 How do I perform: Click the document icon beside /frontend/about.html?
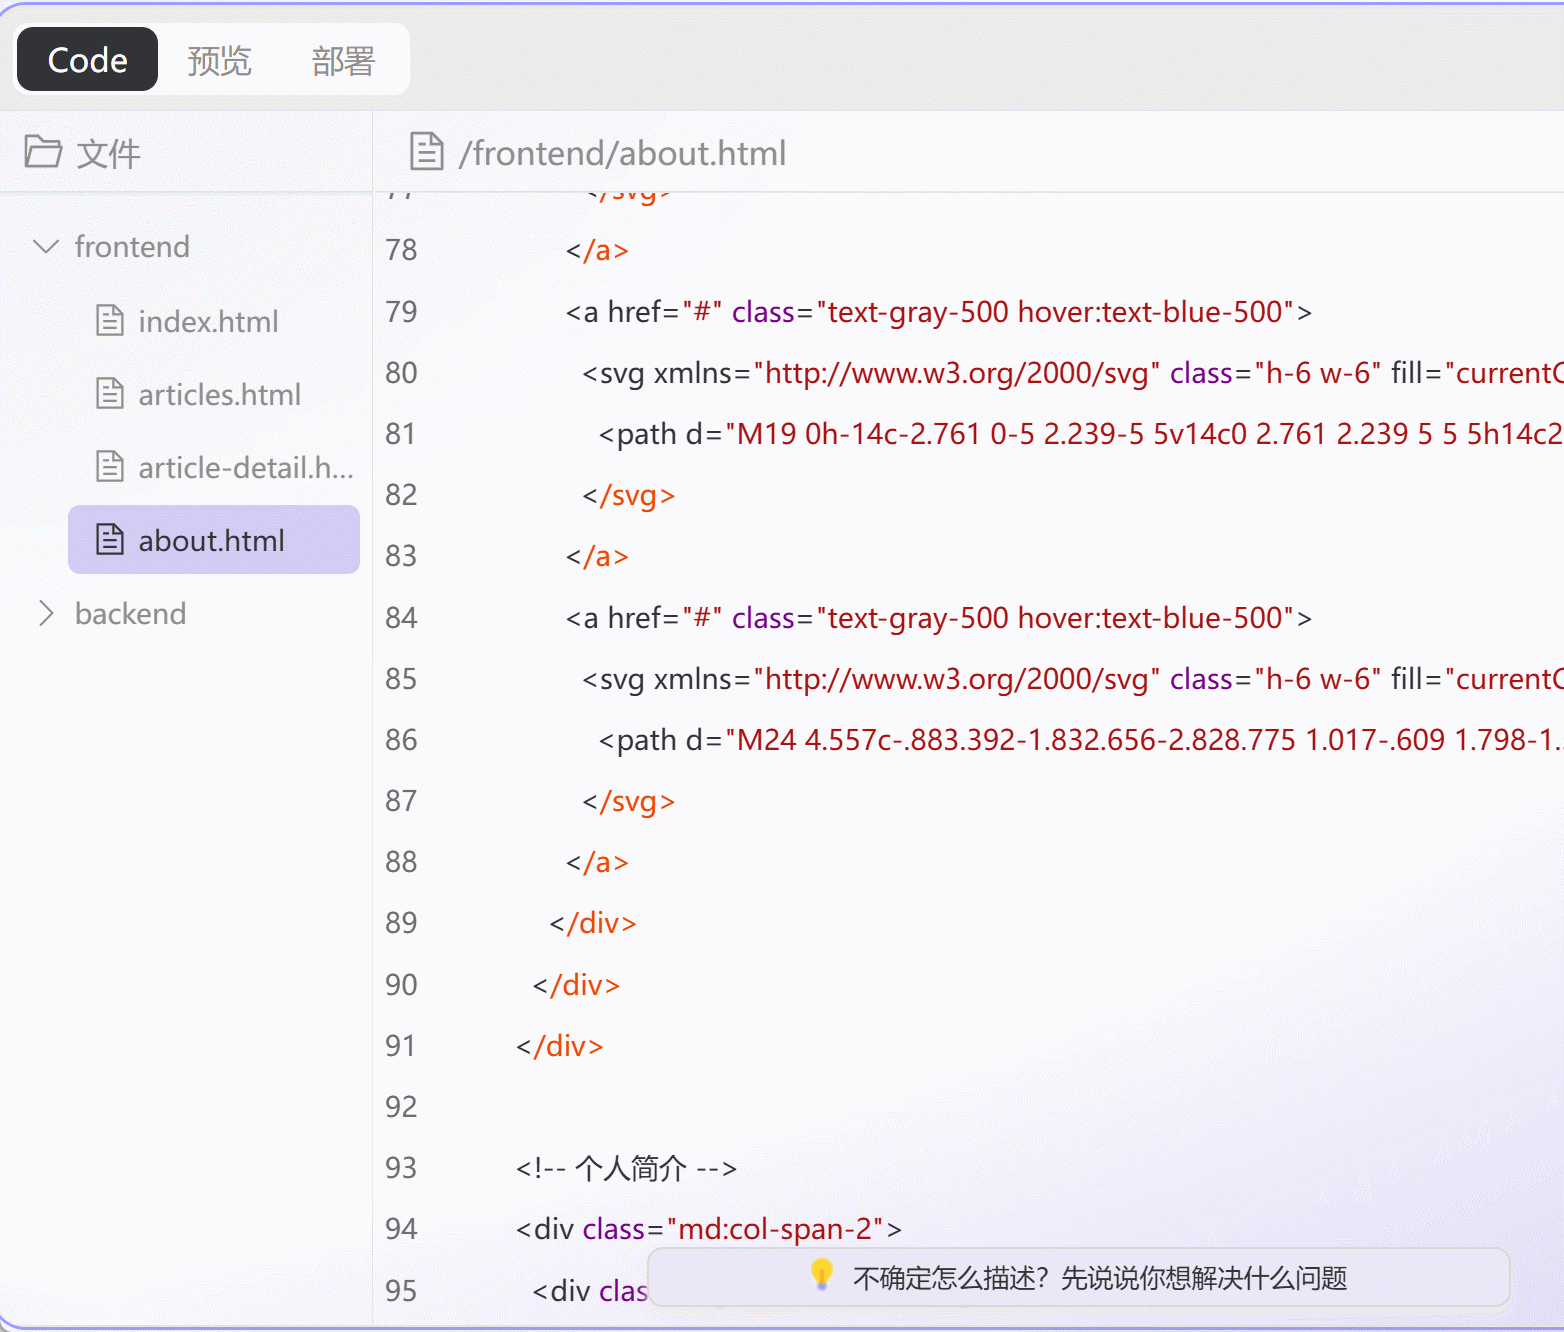427,152
